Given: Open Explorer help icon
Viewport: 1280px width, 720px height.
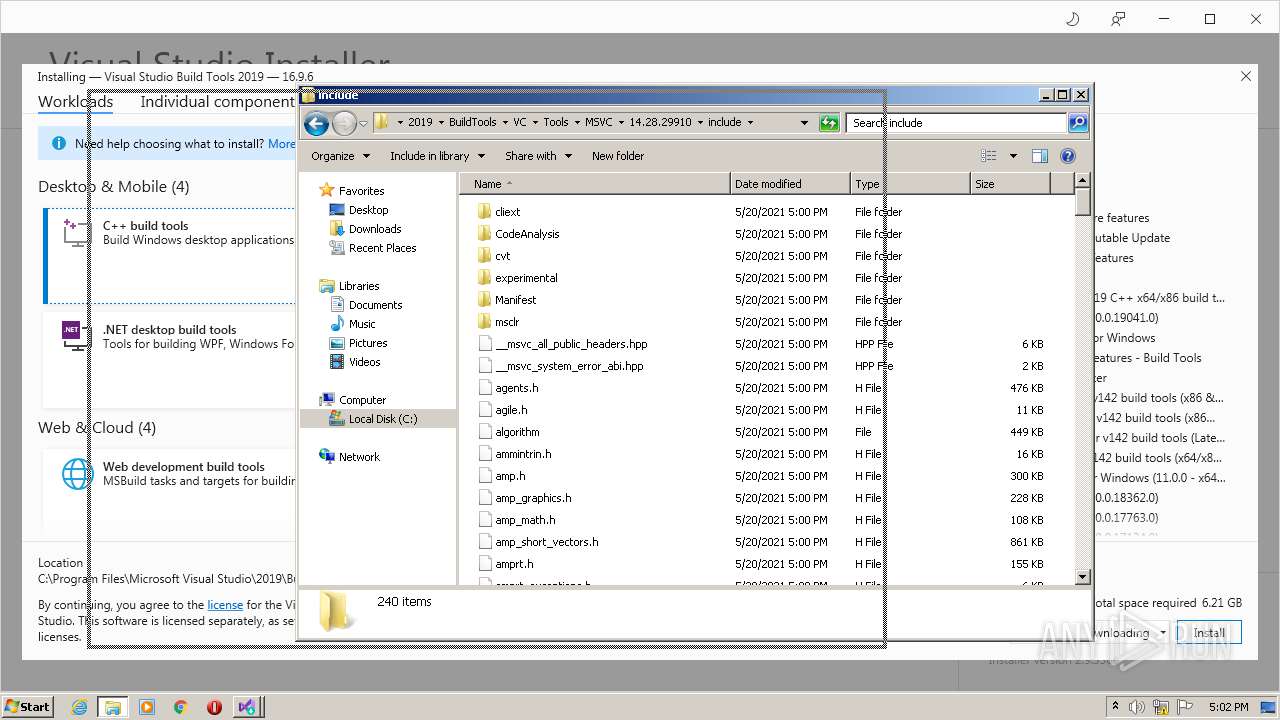Looking at the screenshot, I should pyautogui.click(x=1068, y=156).
